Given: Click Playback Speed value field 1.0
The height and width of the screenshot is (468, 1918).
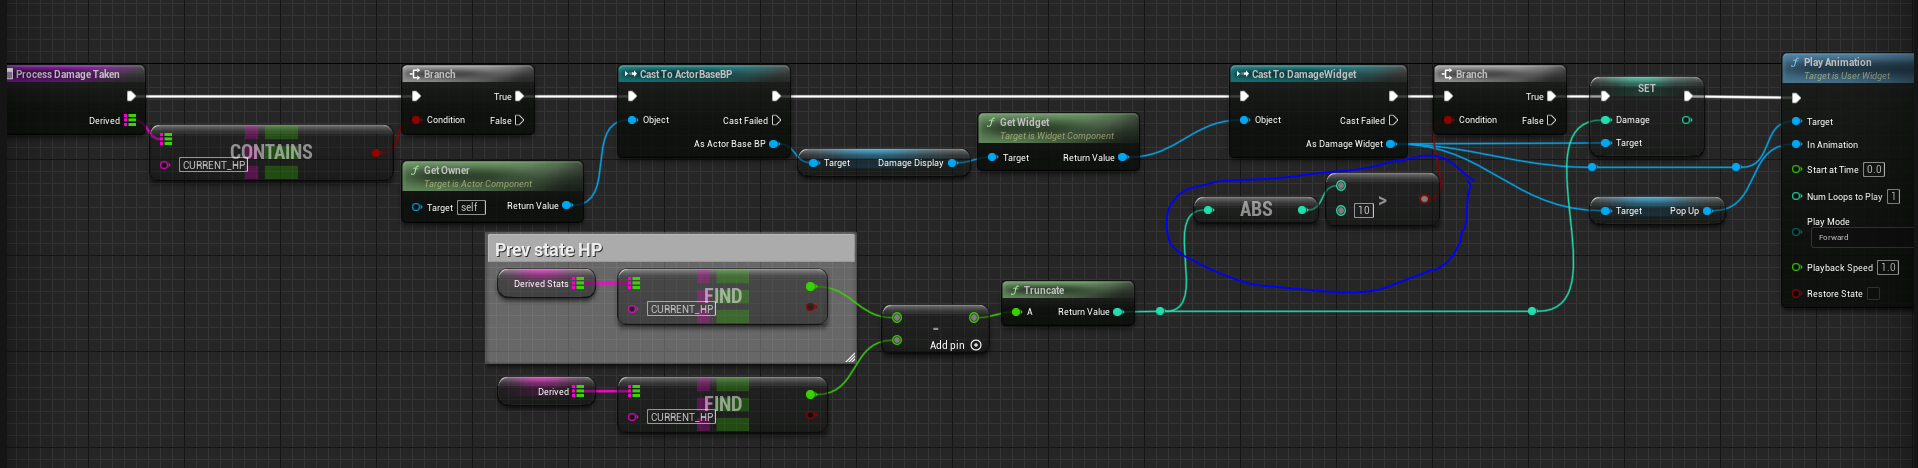Looking at the screenshot, I should click(1888, 268).
